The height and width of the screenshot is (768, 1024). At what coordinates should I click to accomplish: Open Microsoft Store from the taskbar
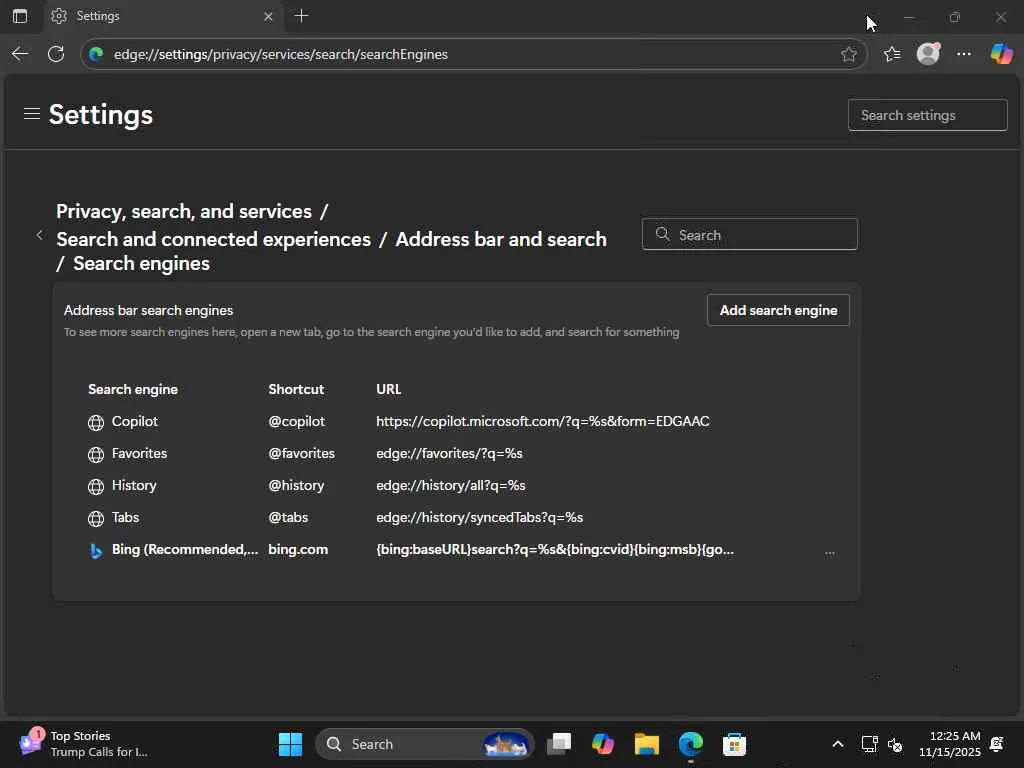(x=734, y=744)
